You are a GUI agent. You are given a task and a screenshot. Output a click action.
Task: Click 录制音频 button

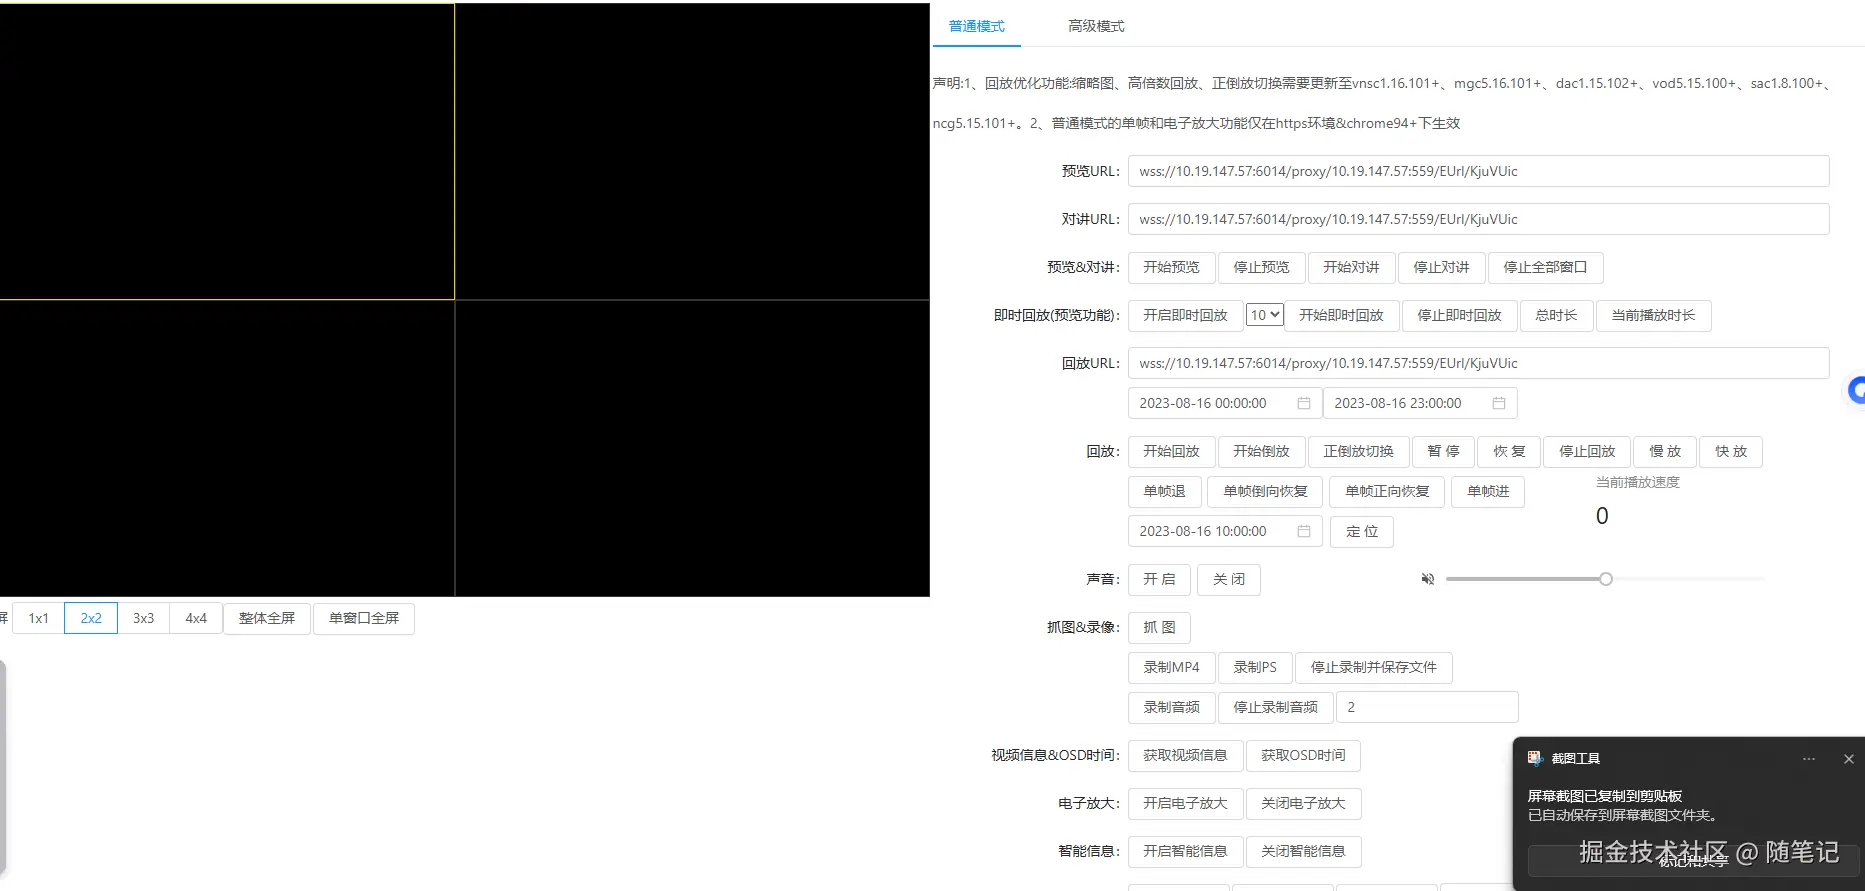(1172, 707)
